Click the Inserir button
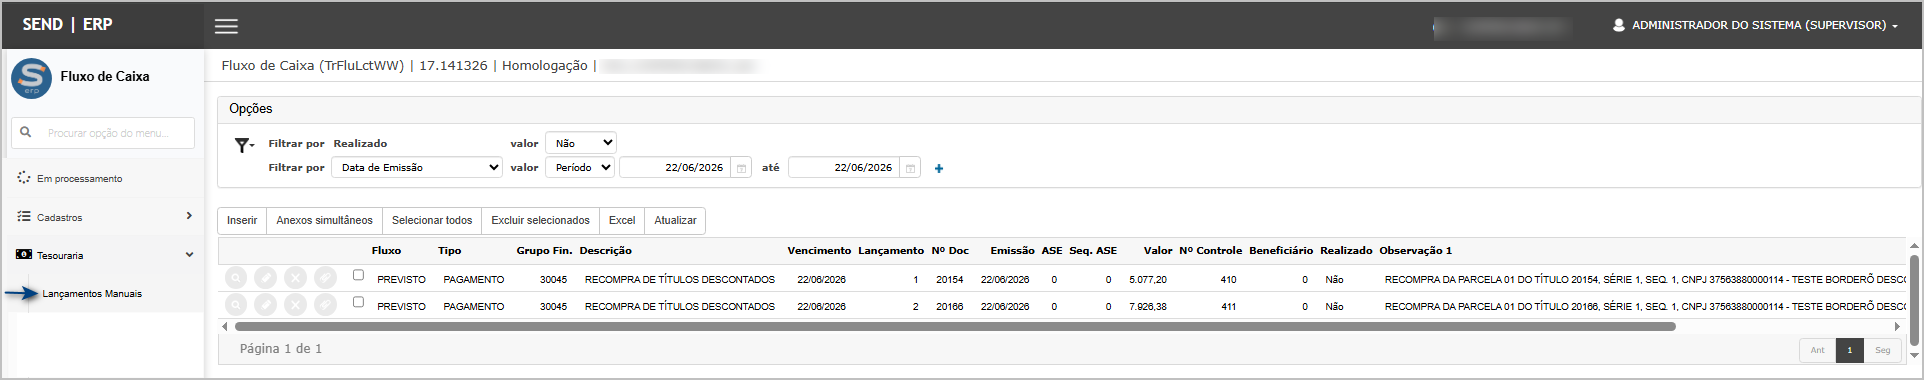The height and width of the screenshot is (380, 1924). (x=242, y=220)
